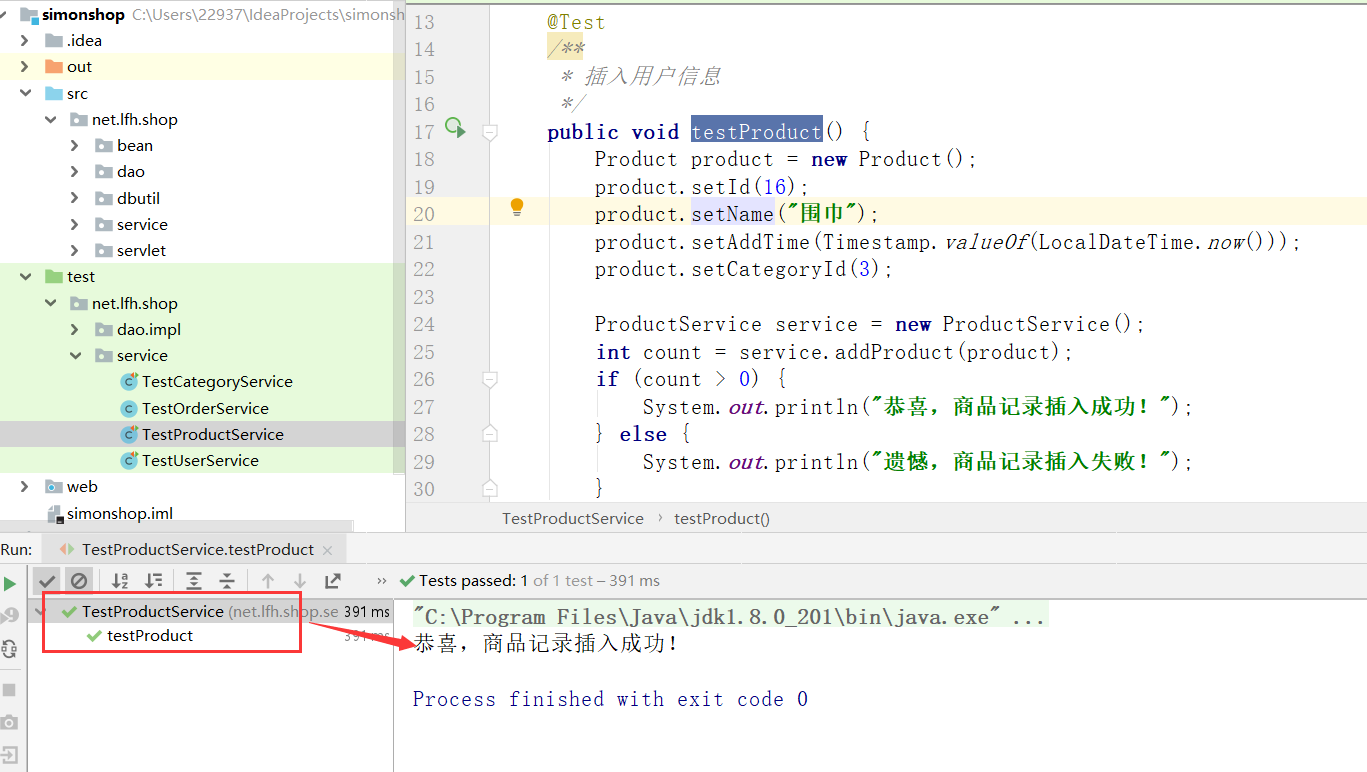Collapse TestProductService test result node
The width and height of the screenshot is (1367, 772).
(40, 611)
